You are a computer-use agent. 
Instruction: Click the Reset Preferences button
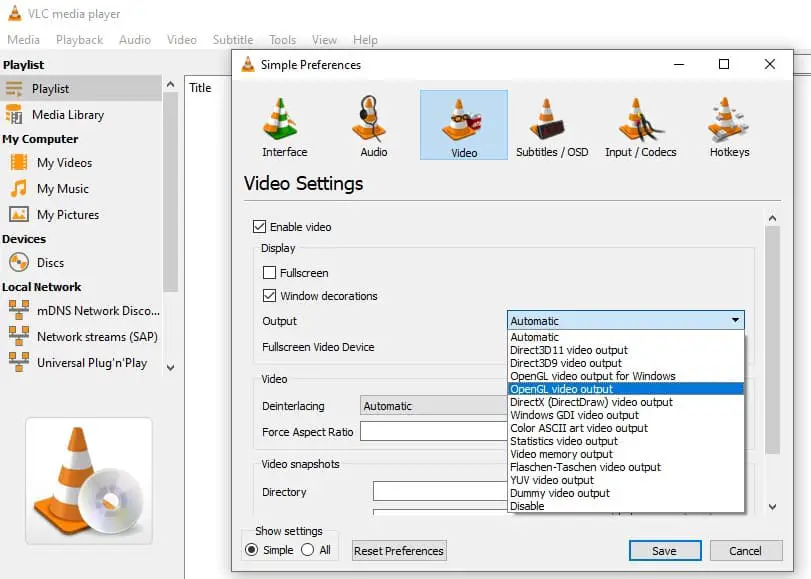[399, 551]
